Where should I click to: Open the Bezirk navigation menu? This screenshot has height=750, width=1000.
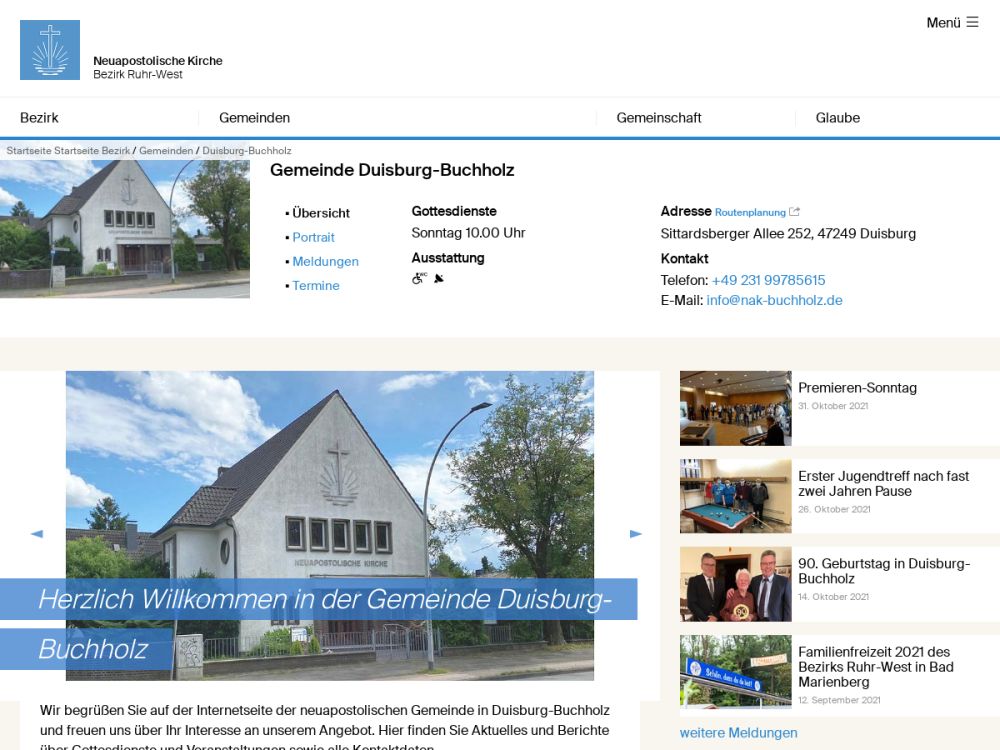pyautogui.click(x=39, y=118)
